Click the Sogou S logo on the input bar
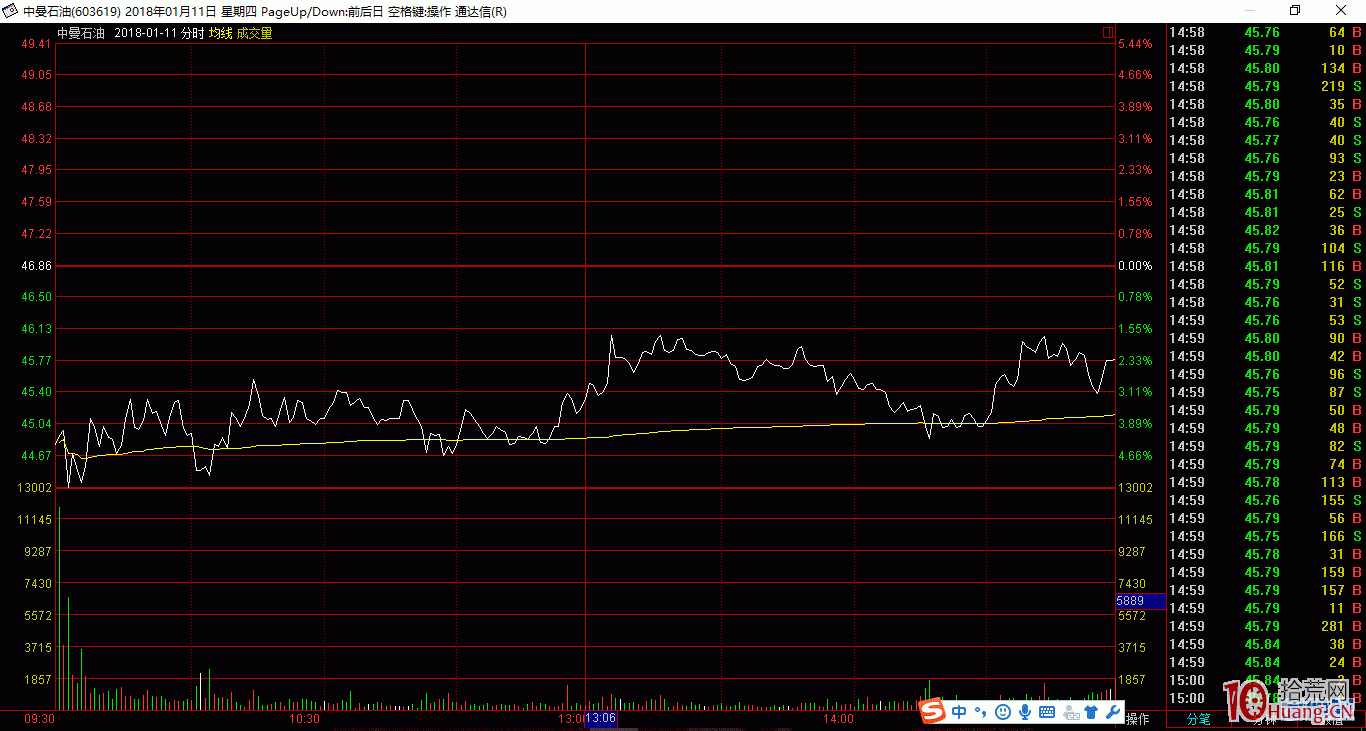The image size is (1366, 731). click(932, 711)
